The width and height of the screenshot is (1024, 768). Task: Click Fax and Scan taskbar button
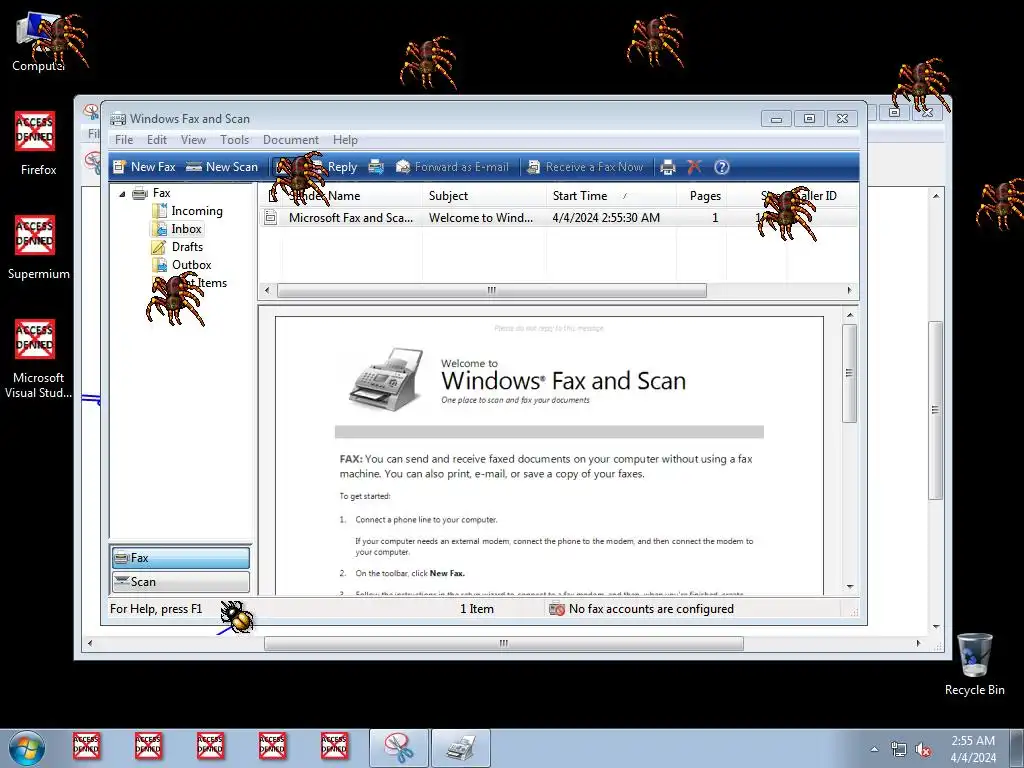coord(461,748)
